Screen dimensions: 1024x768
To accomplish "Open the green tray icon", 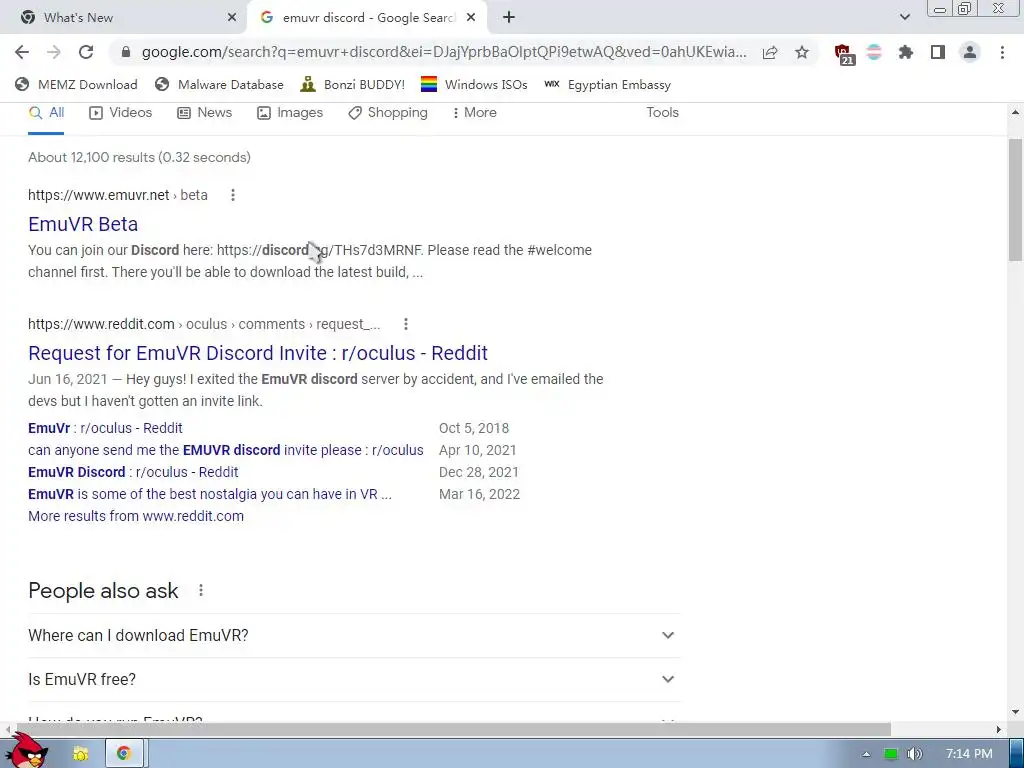I will pyautogui.click(x=891, y=754).
